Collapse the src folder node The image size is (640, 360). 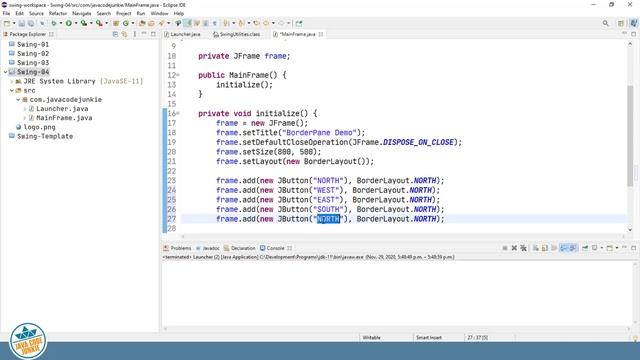12,90
